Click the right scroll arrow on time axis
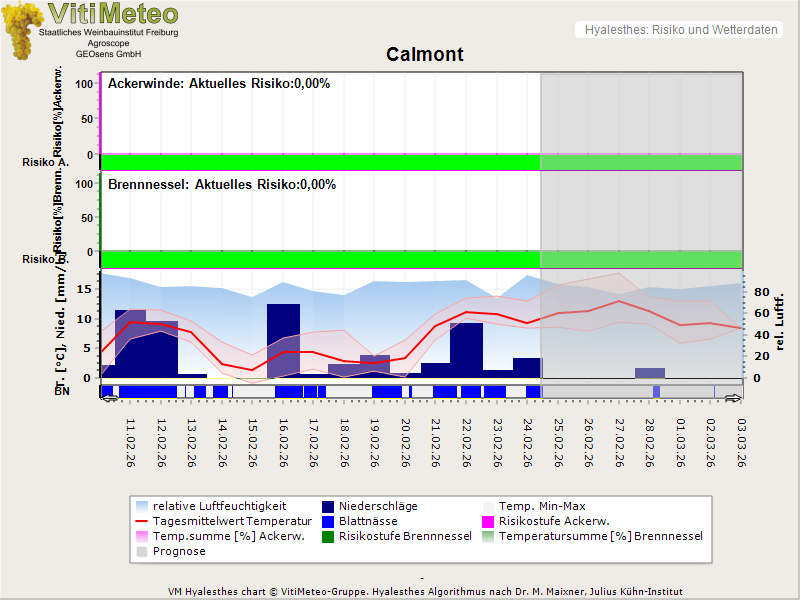 (x=733, y=399)
